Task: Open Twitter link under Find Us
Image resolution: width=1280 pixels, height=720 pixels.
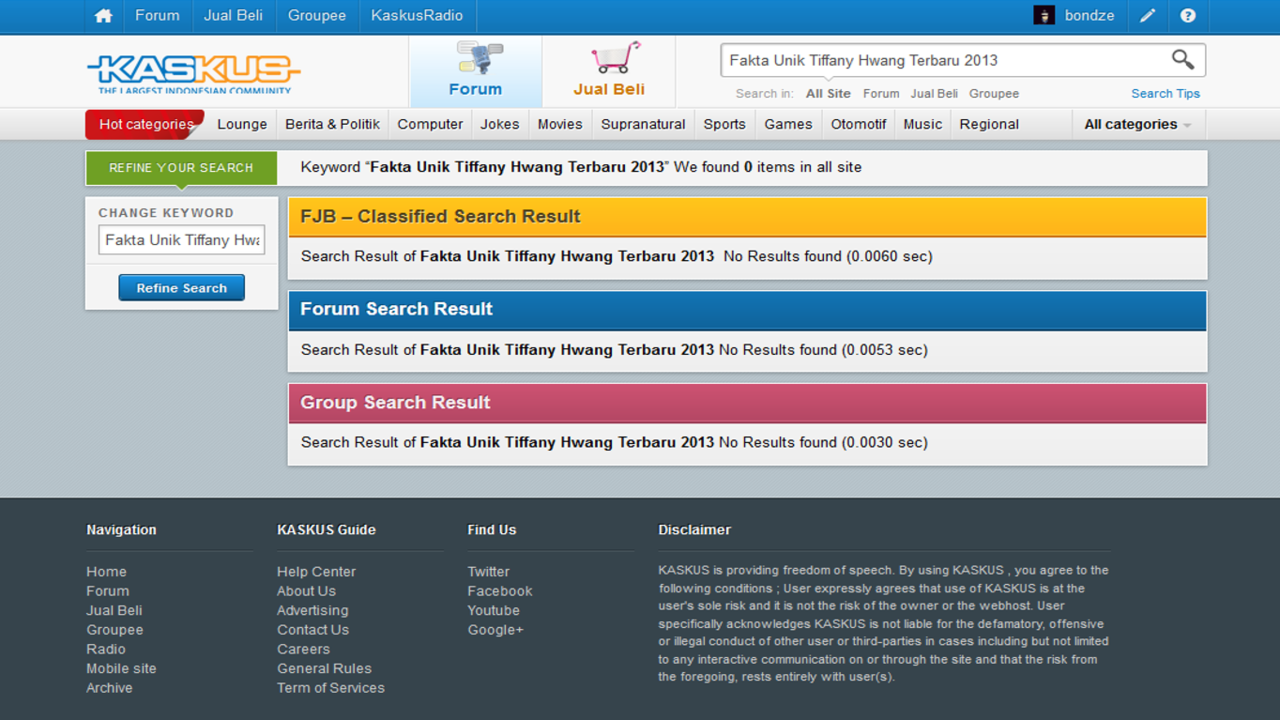Action: (x=488, y=572)
